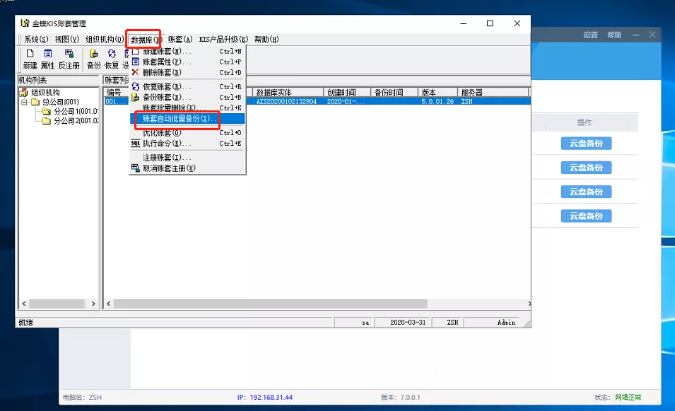Choose 执行命令(E) SQL menu entry
The image size is (675, 411).
(186, 143)
